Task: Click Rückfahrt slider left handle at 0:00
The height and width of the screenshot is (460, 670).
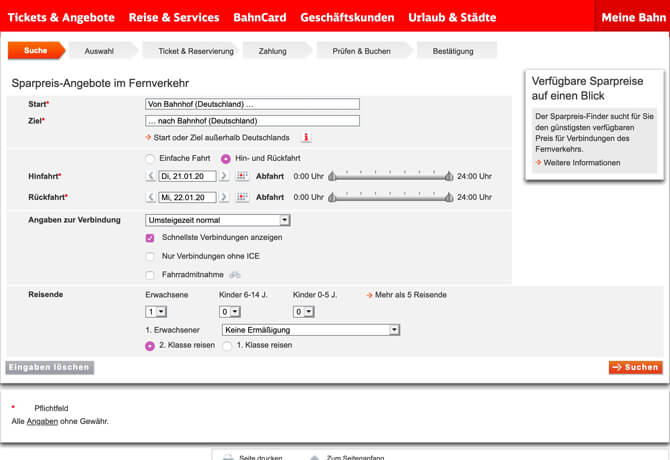Action: (x=332, y=197)
